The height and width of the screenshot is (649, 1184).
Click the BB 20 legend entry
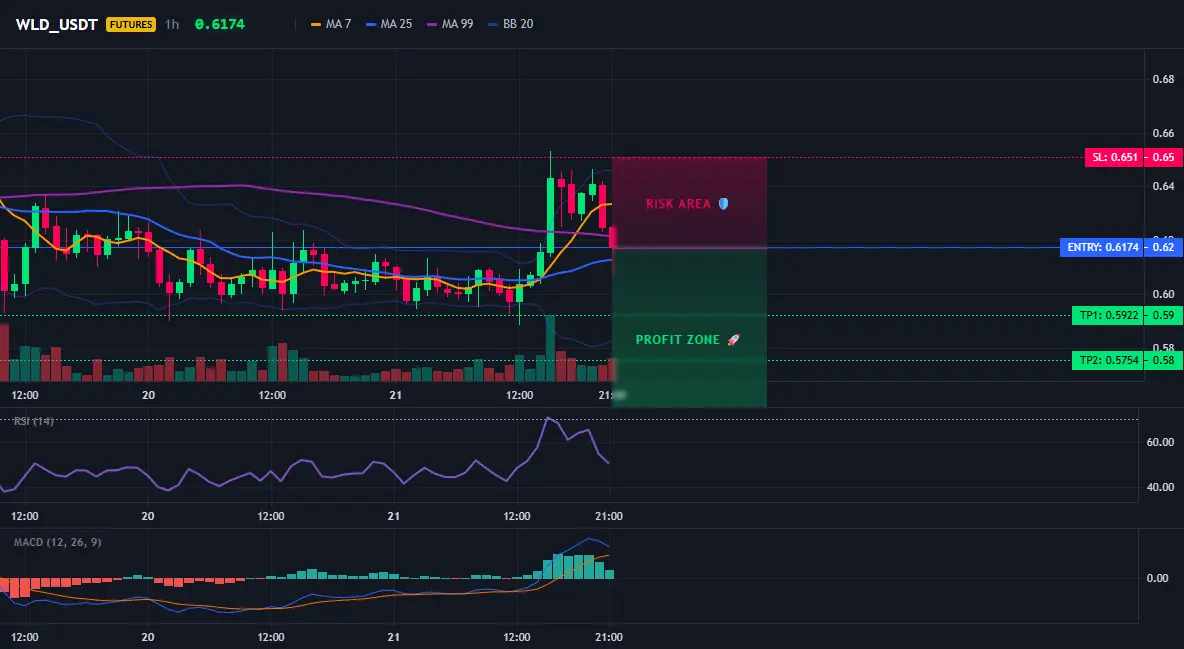510,24
